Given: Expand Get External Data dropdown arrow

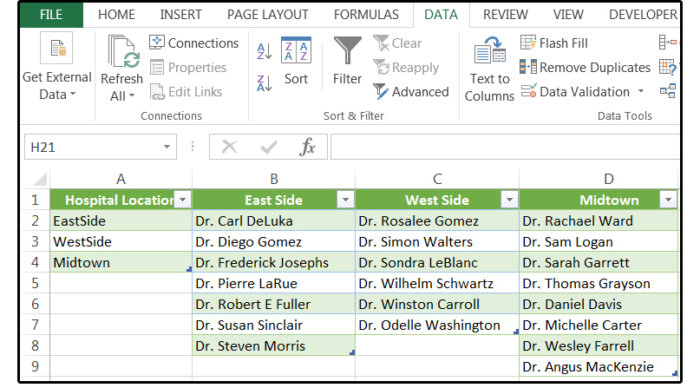Looking at the screenshot, I should click(x=72, y=94).
